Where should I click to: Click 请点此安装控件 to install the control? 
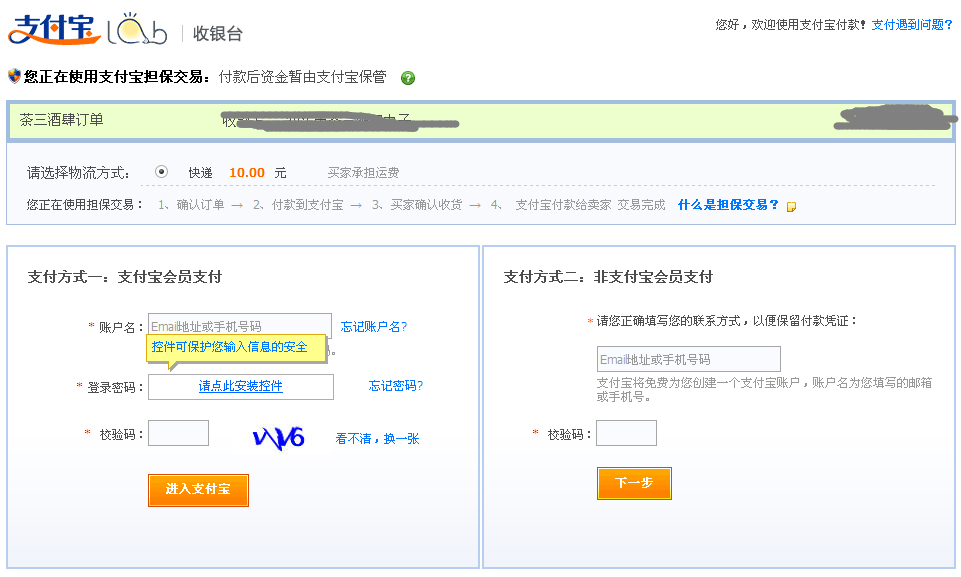[x=241, y=387]
